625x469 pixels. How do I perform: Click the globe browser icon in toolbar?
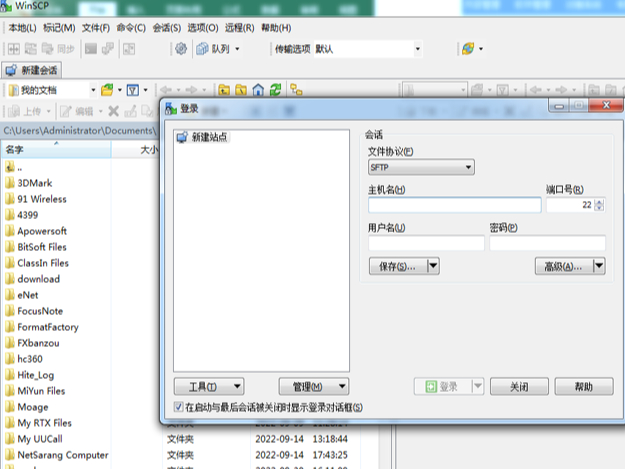(468, 49)
